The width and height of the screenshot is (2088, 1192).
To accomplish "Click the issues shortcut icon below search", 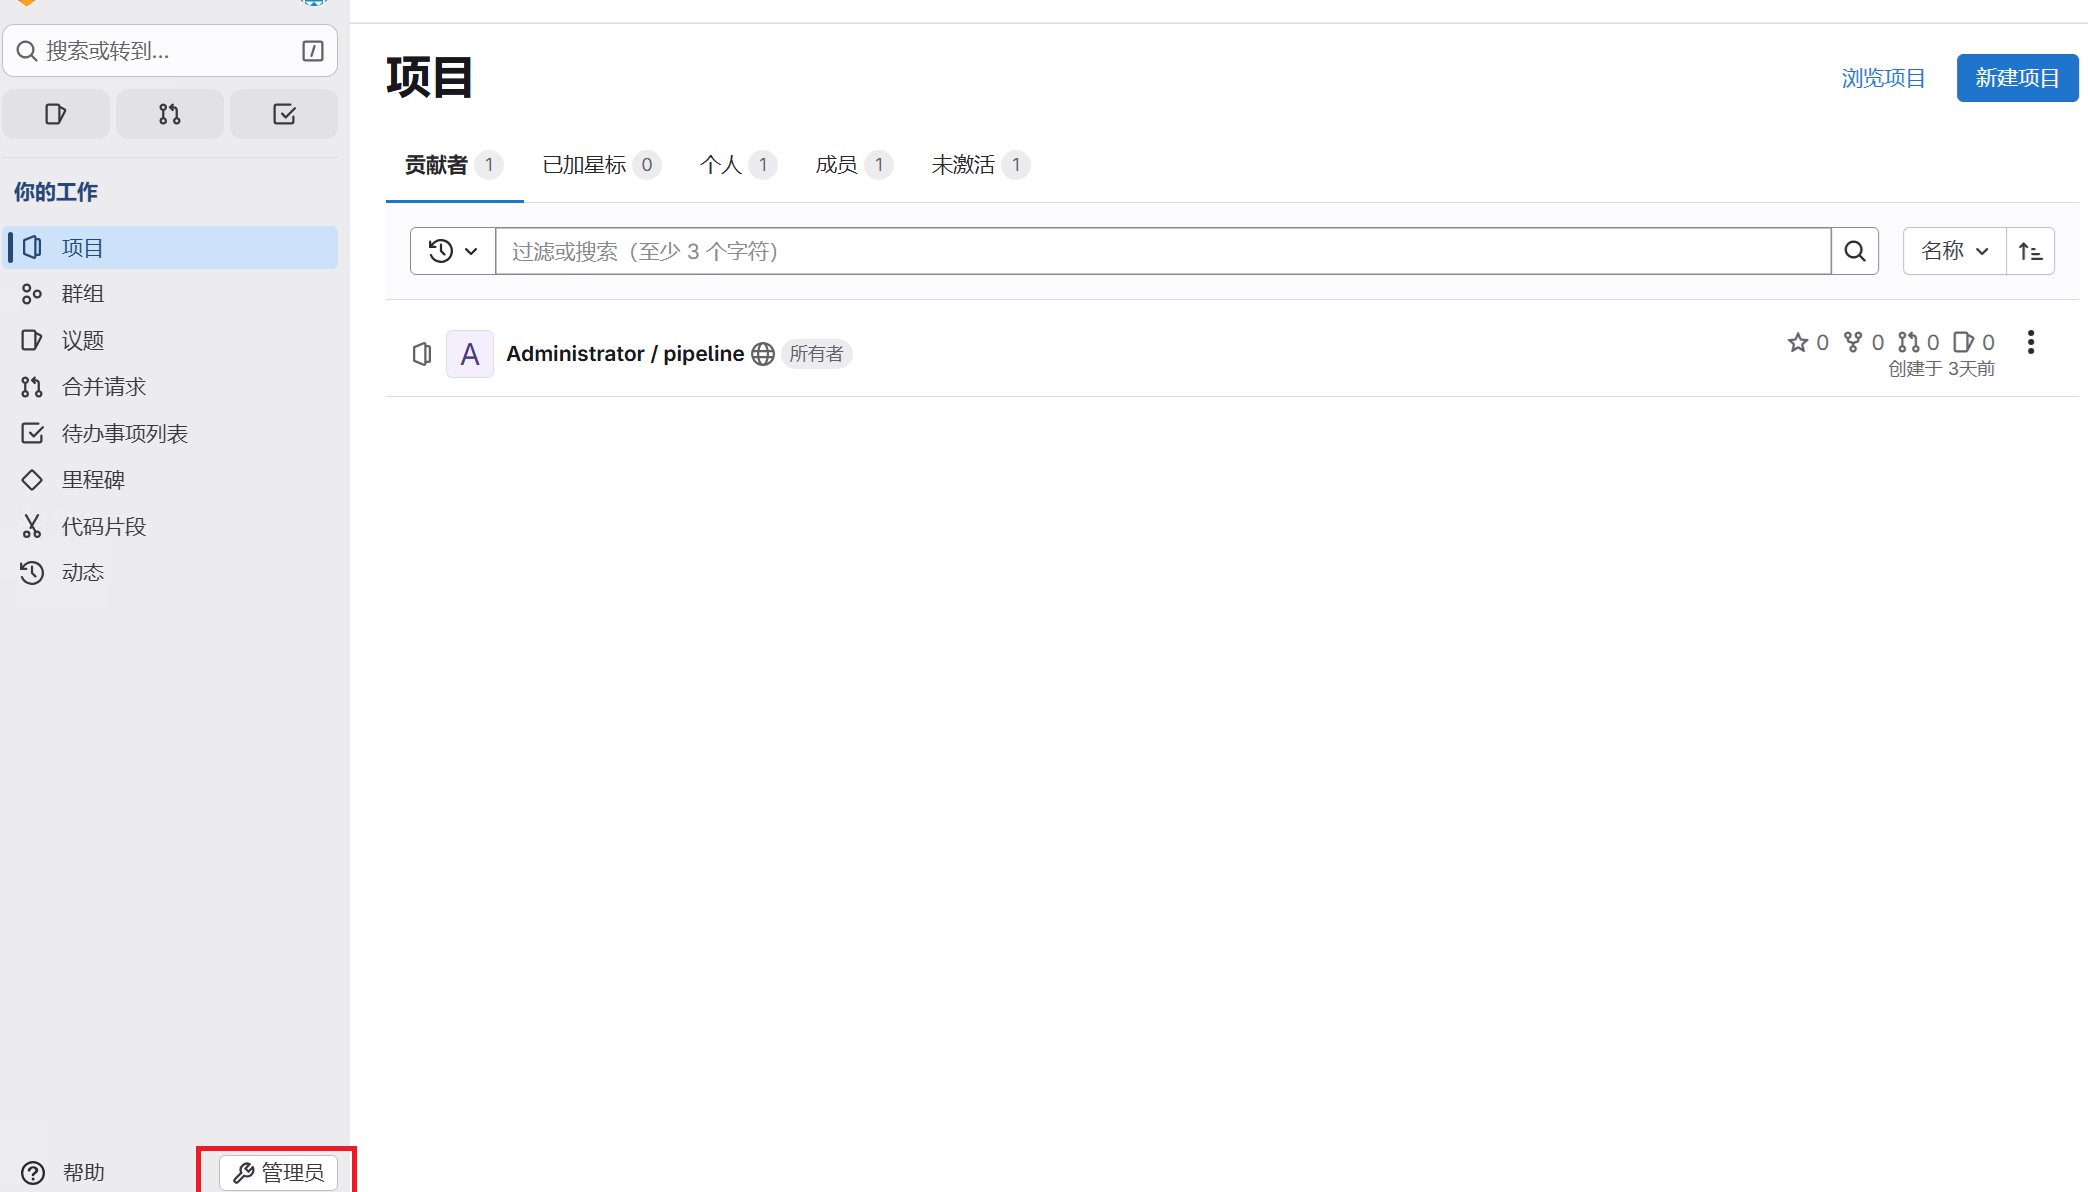I will [x=55, y=114].
